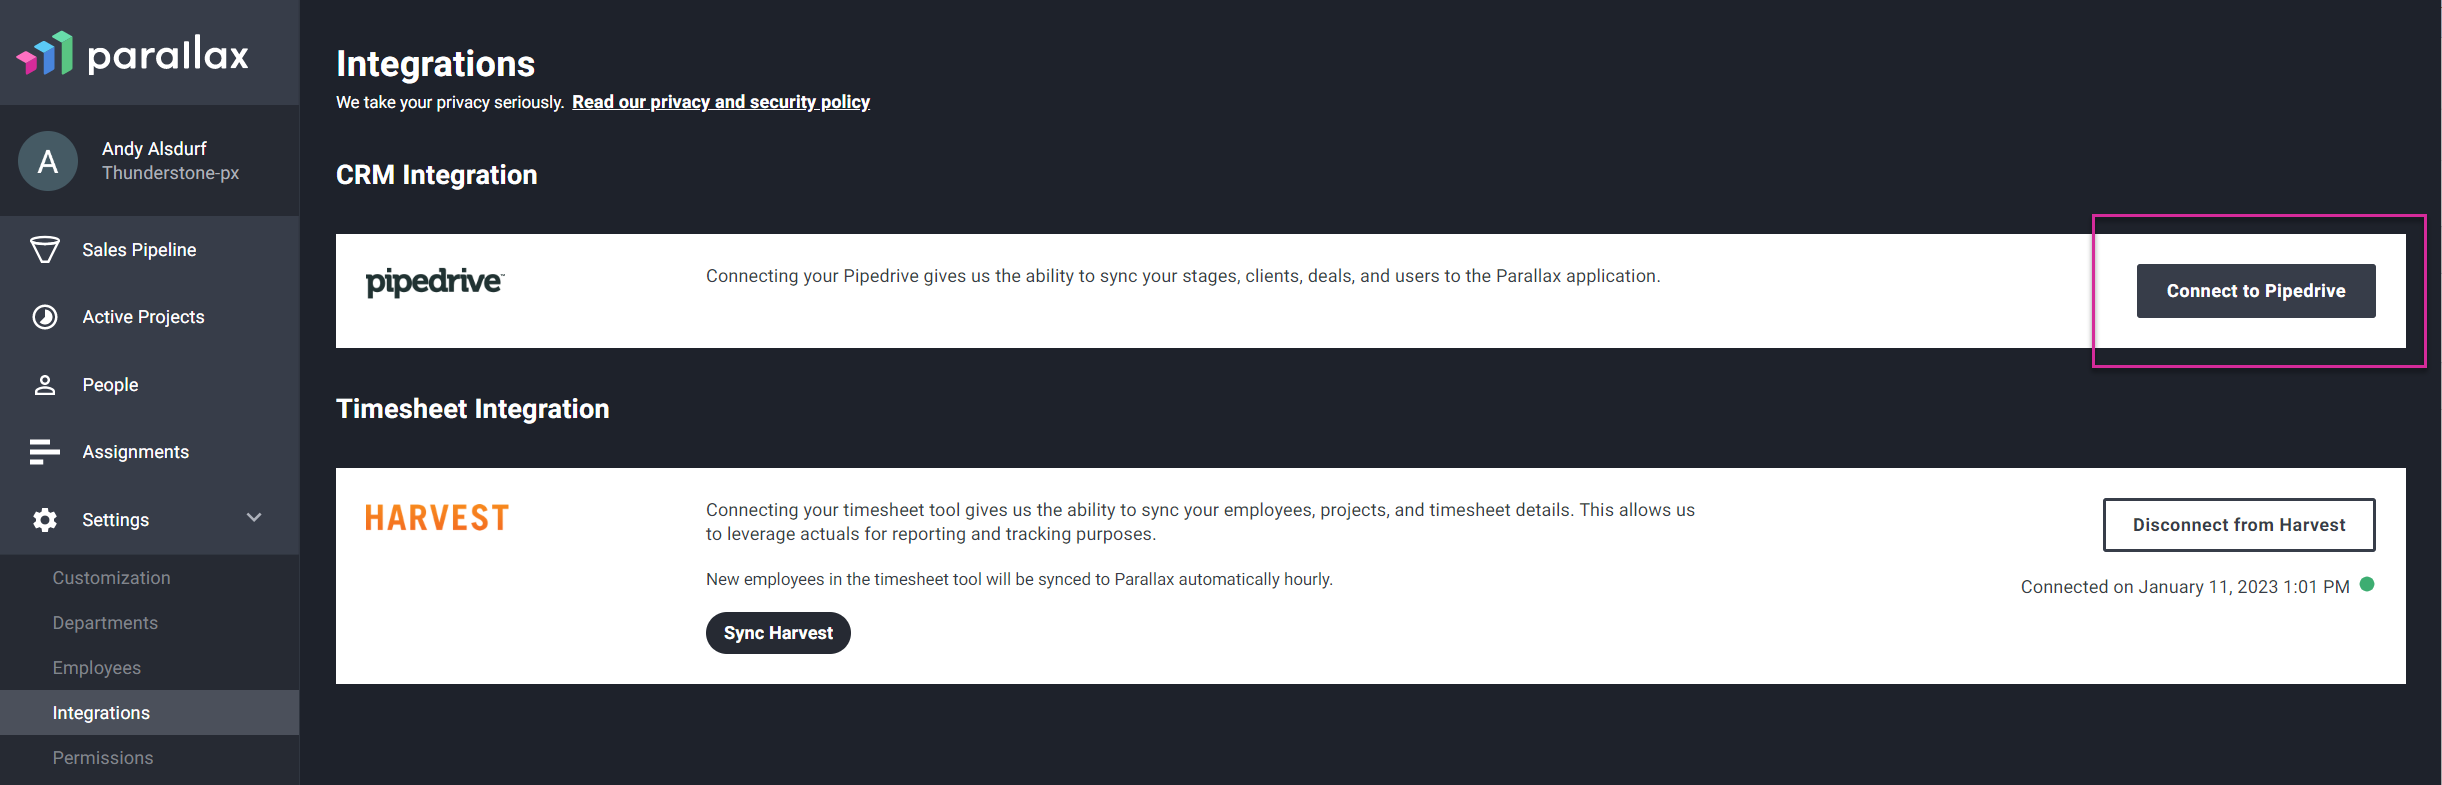Open the privacy and security policy link
2442x785 pixels.
[721, 102]
